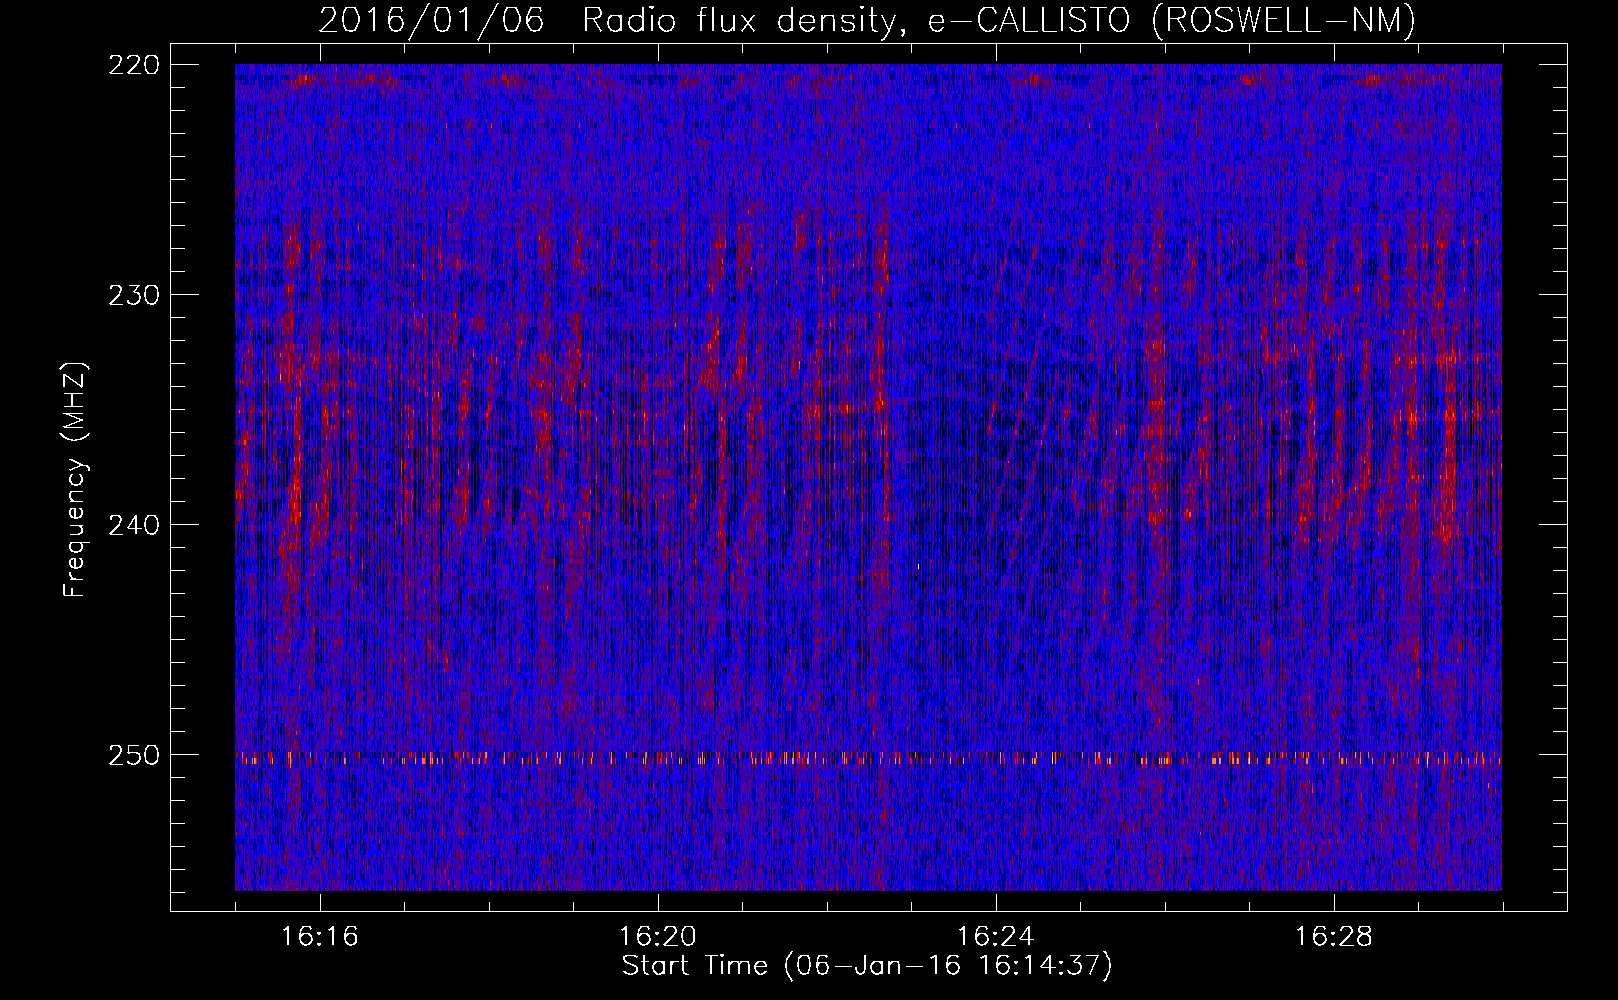Click the 'Start Time (06-Jan-16 16:14:37)' axis label
The height and width of the screenshot is (1000, 1618).
[x=867, y=966]
